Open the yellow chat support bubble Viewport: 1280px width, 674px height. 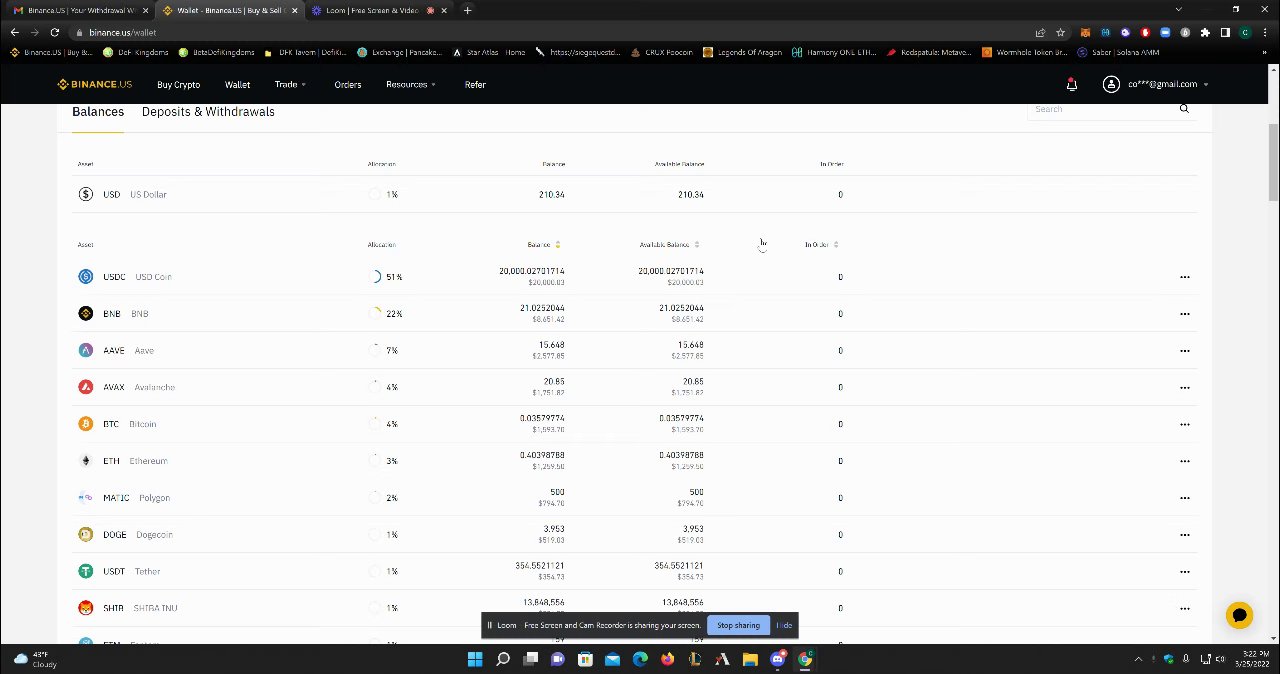point(1239,615)
